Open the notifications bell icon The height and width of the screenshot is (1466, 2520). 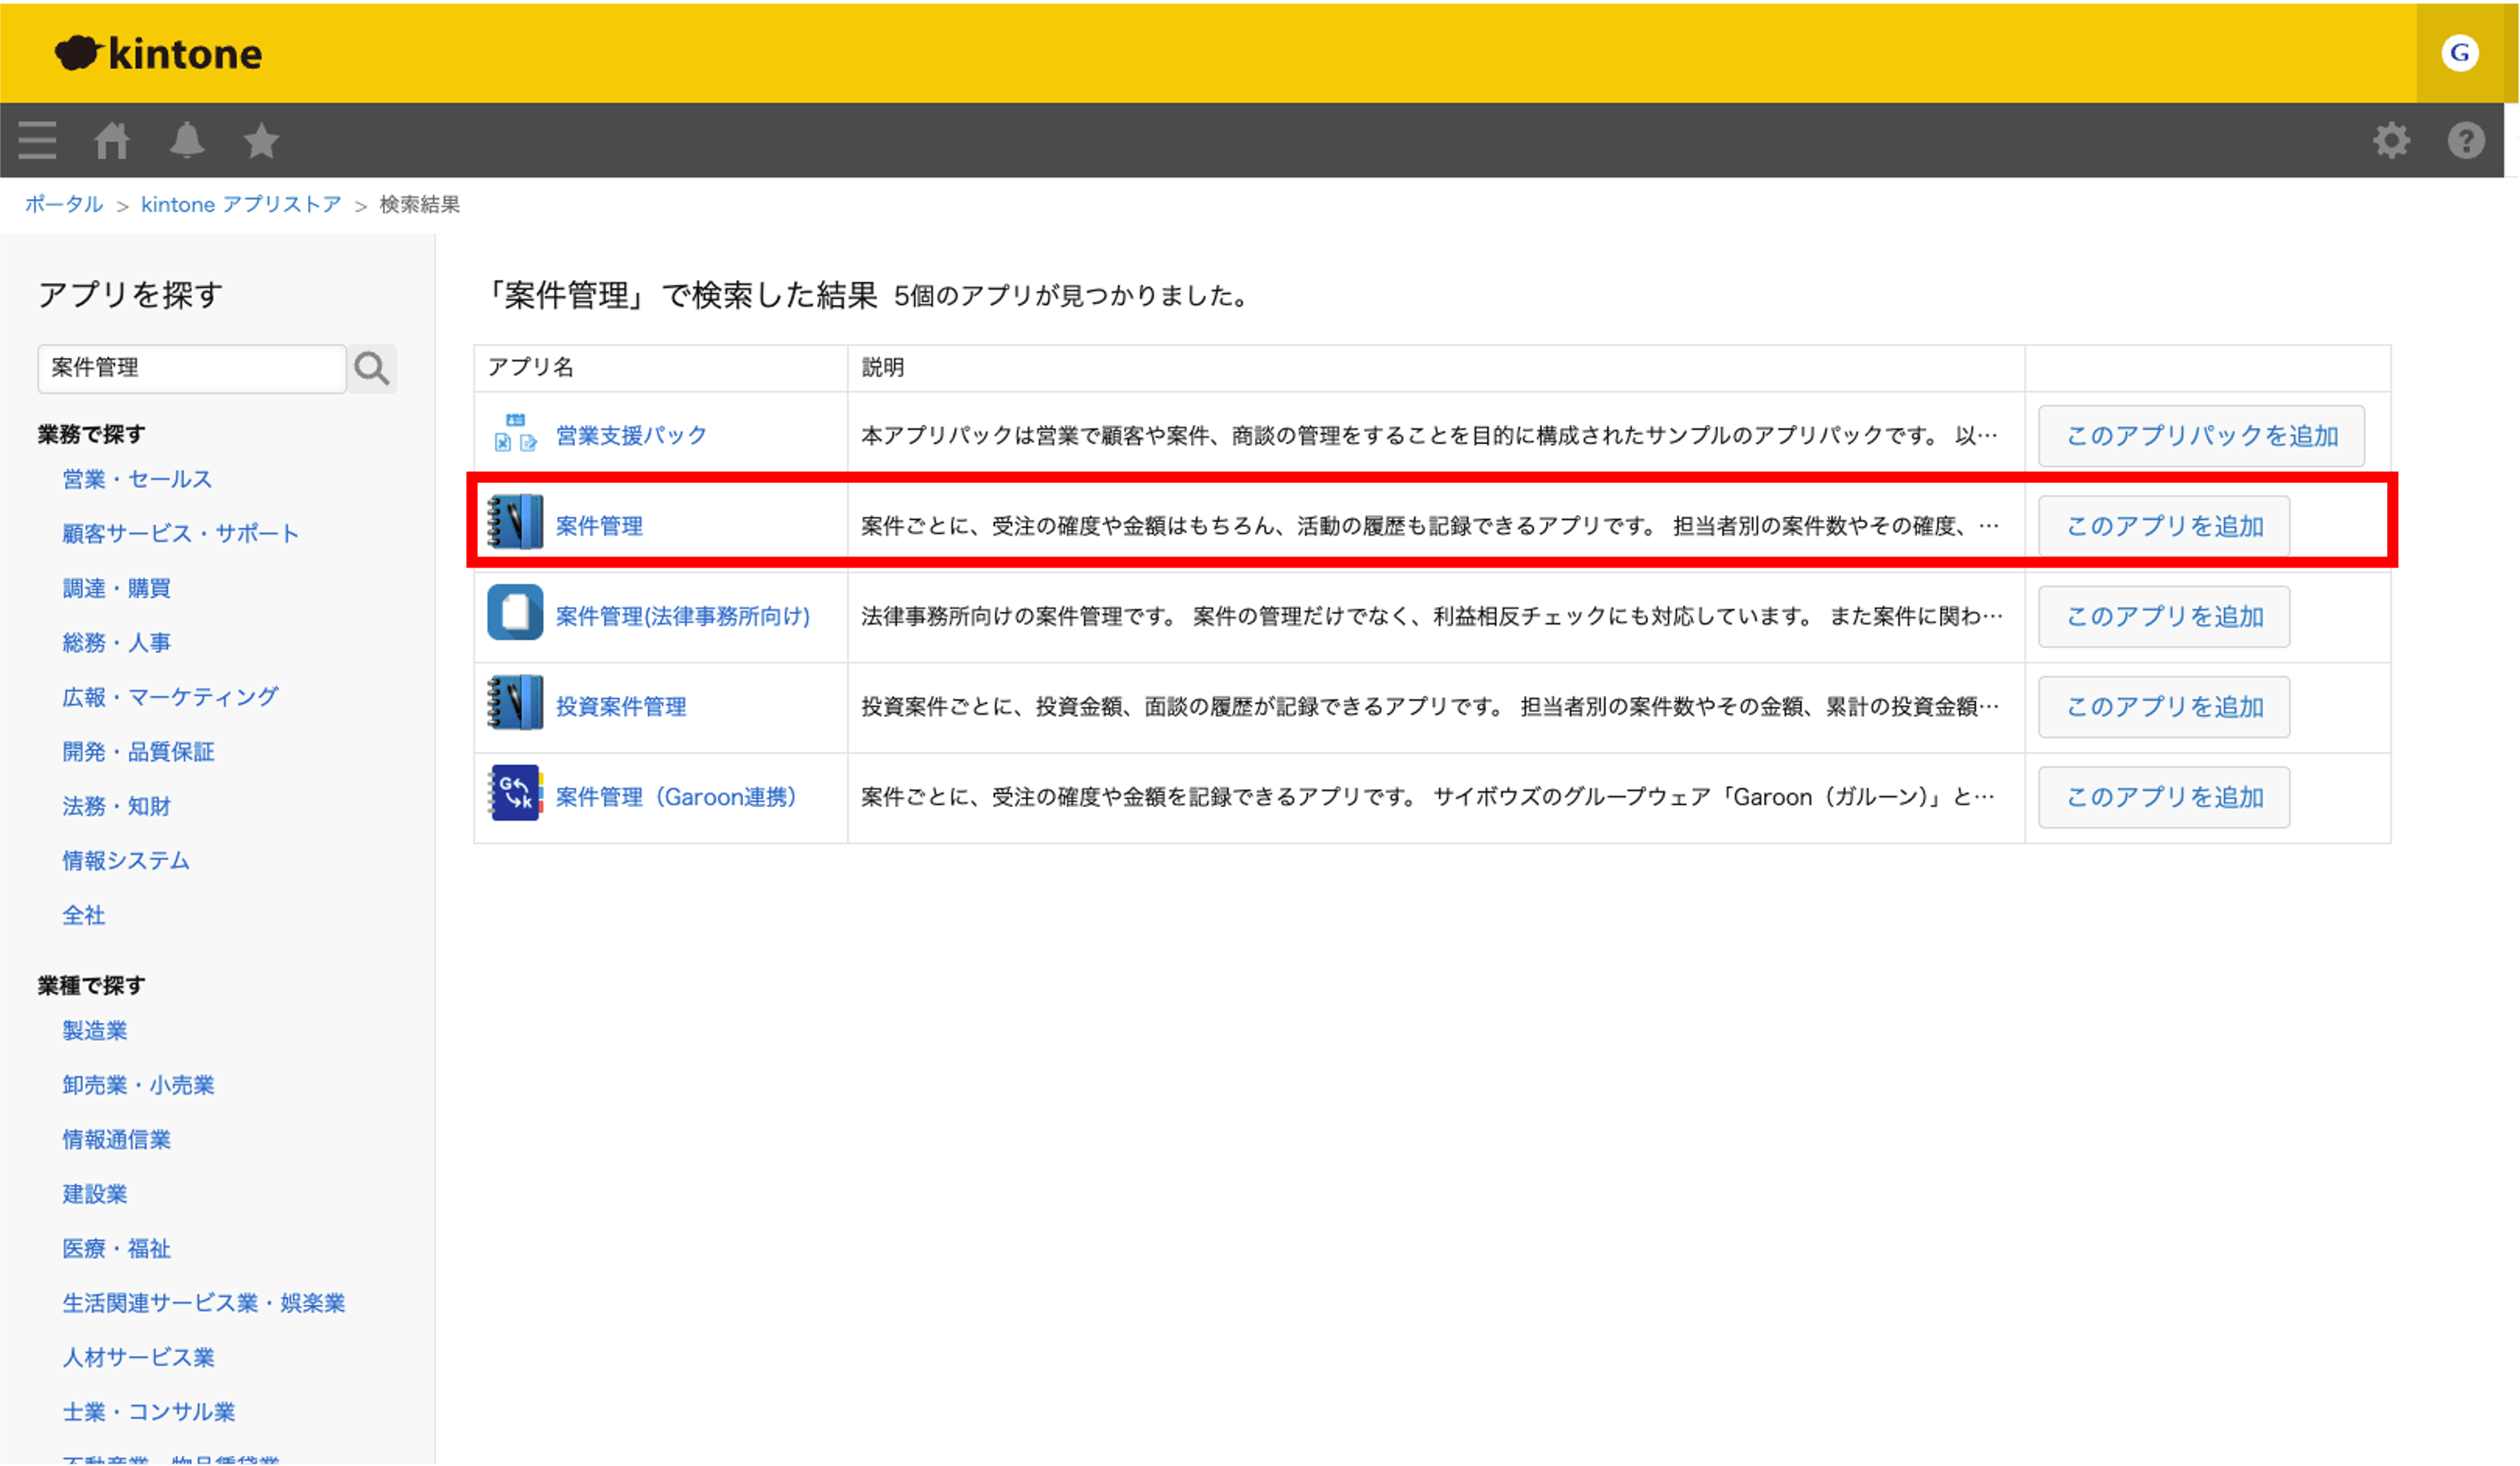coord(186,140)
